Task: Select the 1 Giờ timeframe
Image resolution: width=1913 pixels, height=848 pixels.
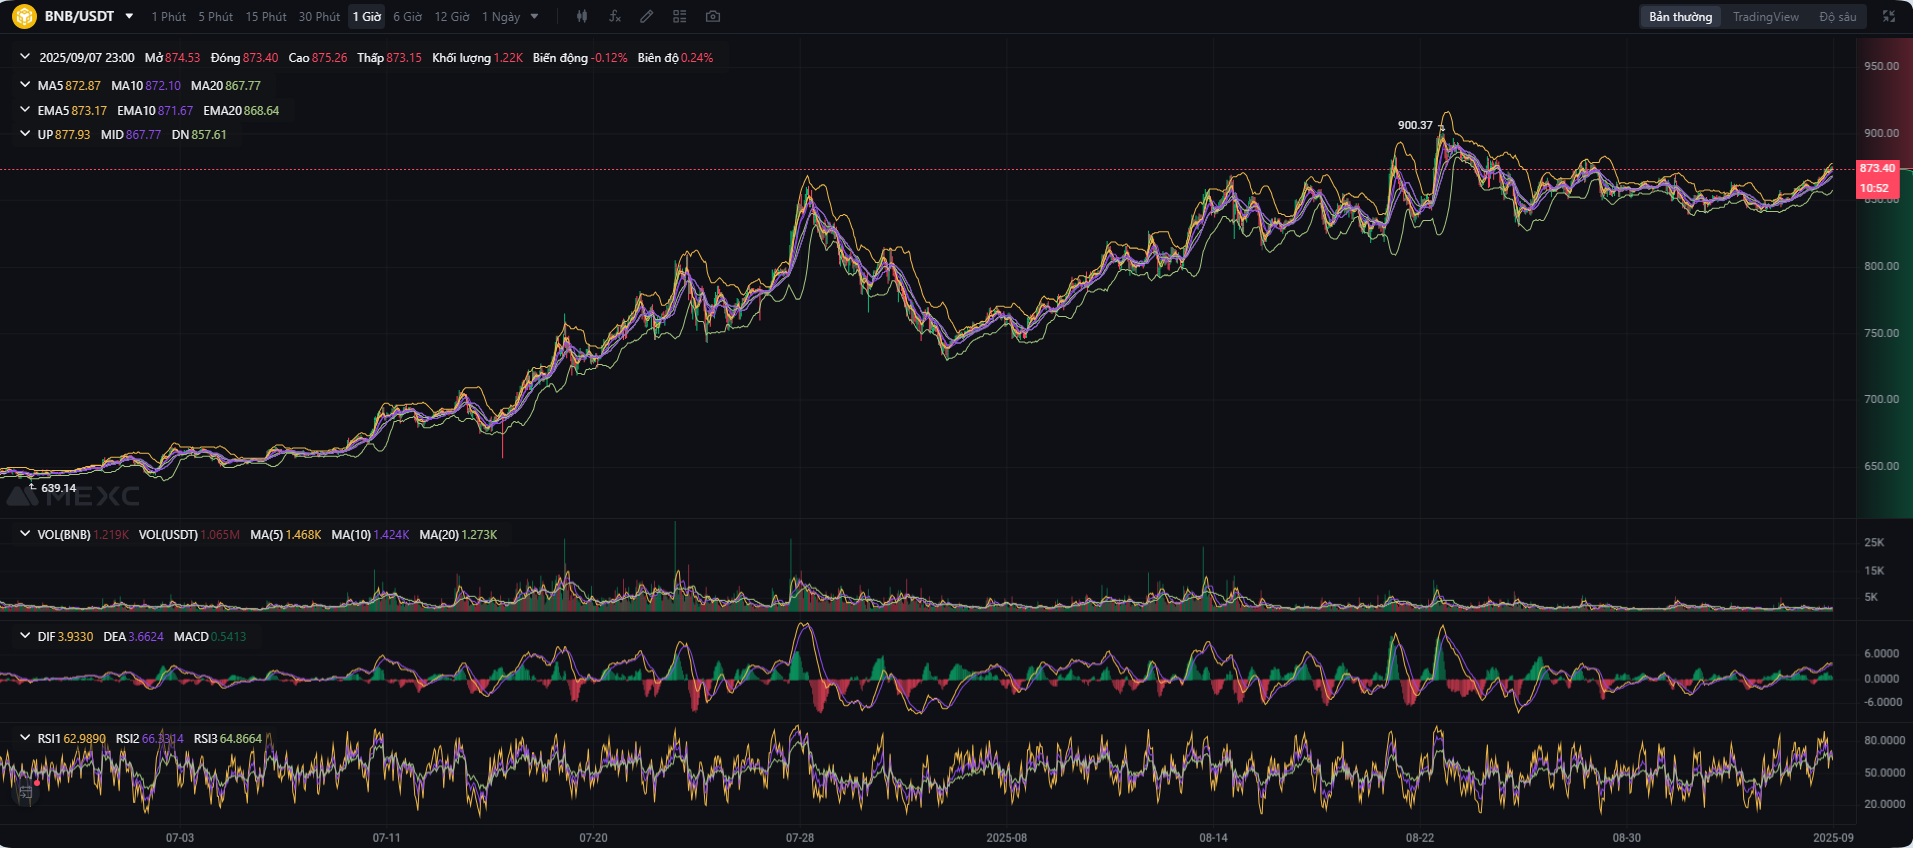Action: coord(367,17)
